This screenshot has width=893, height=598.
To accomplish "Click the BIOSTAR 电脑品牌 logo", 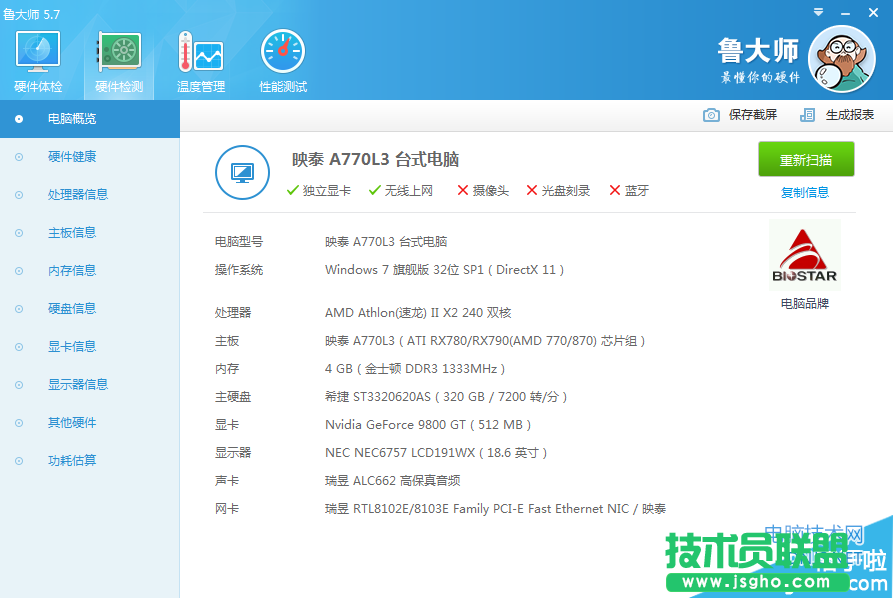I will pyautogui.click(x=804, y=253).
